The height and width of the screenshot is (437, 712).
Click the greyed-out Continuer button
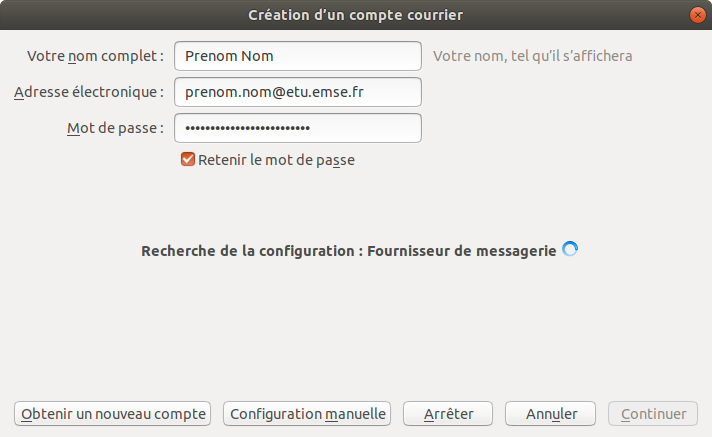[x=653, y=413]
